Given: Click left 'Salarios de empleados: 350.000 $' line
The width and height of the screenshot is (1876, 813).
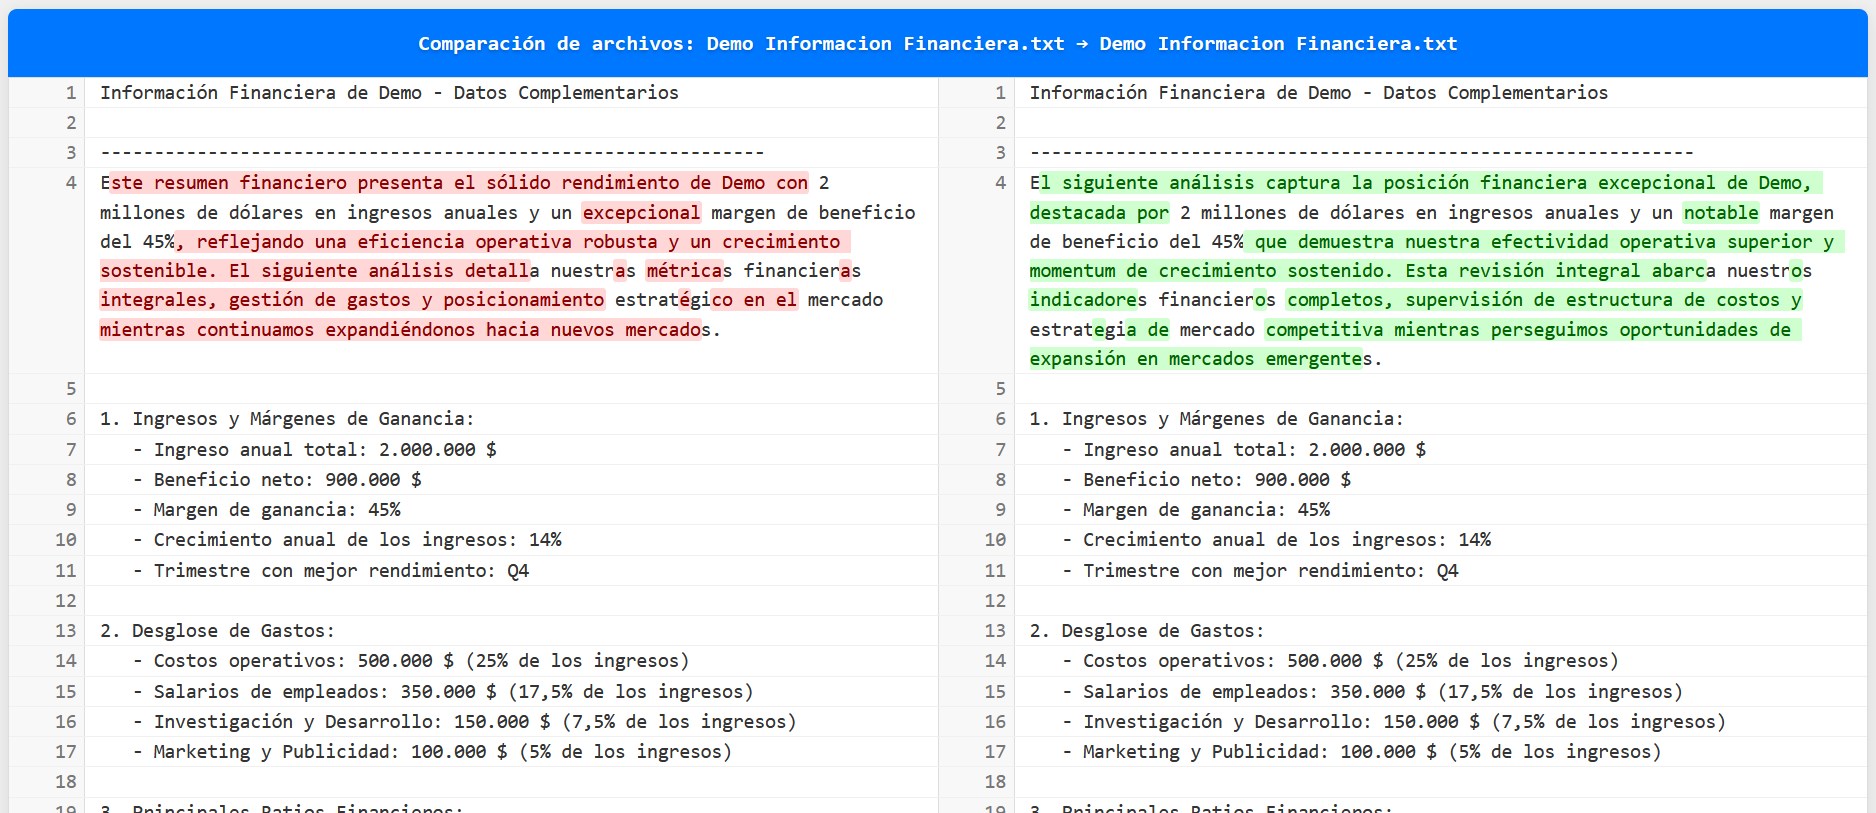Looking at the screenshot, I should [443, 691].
